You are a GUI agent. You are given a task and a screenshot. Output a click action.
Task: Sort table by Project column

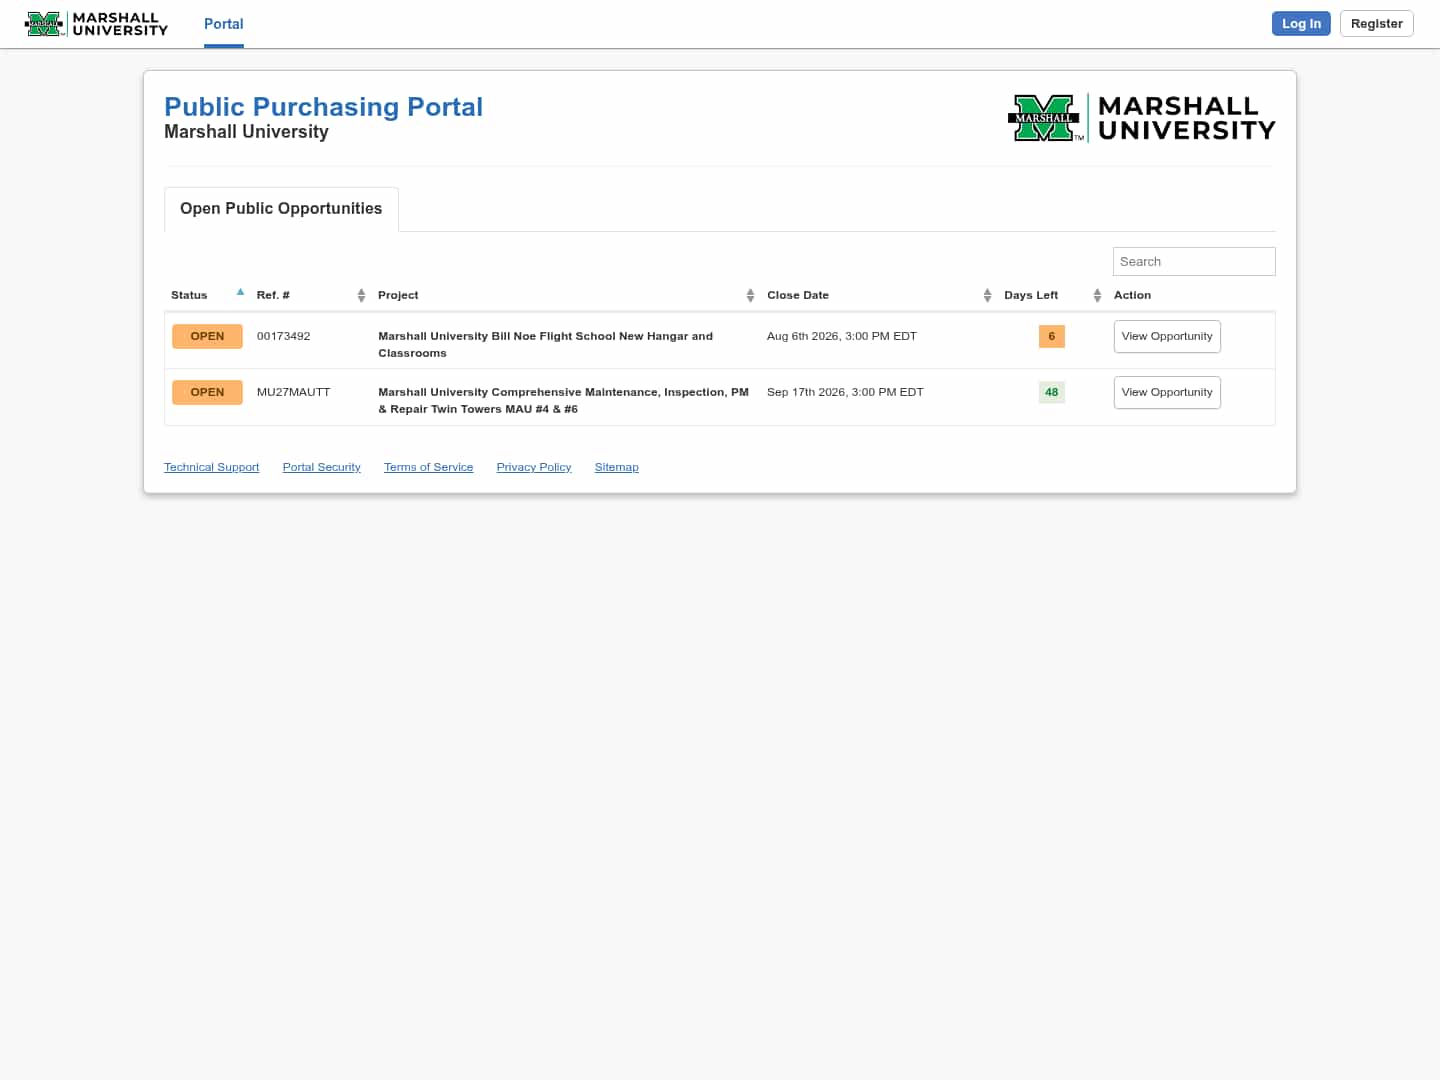(566, 295)
